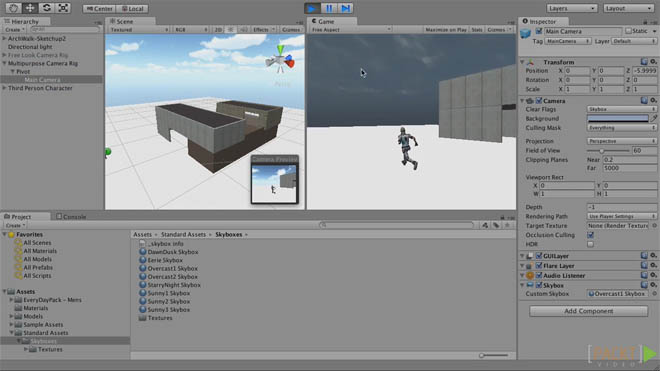The width and height of the screenshot is (660, 371).
Task: Open the Layers dropdown
Action: pyautogui.click(x=572, y=8)
